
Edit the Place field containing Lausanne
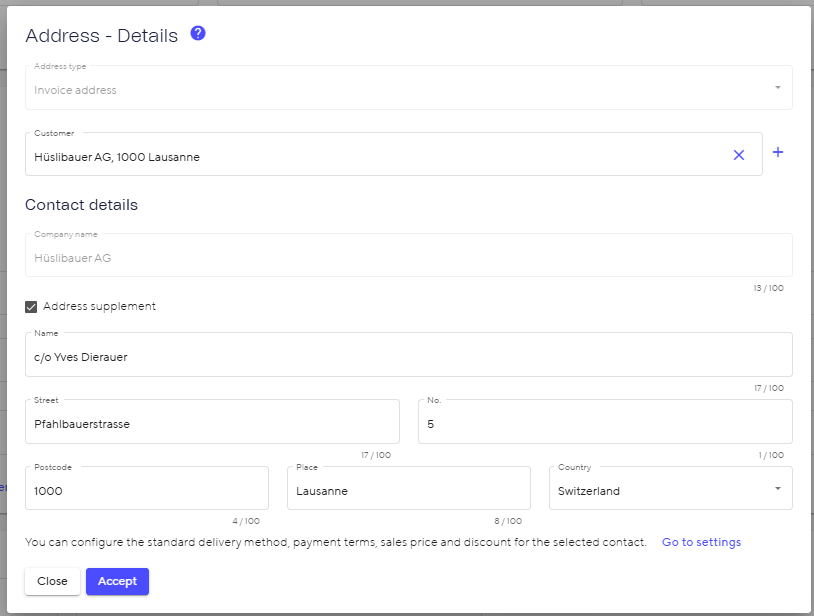coord(408,491)
